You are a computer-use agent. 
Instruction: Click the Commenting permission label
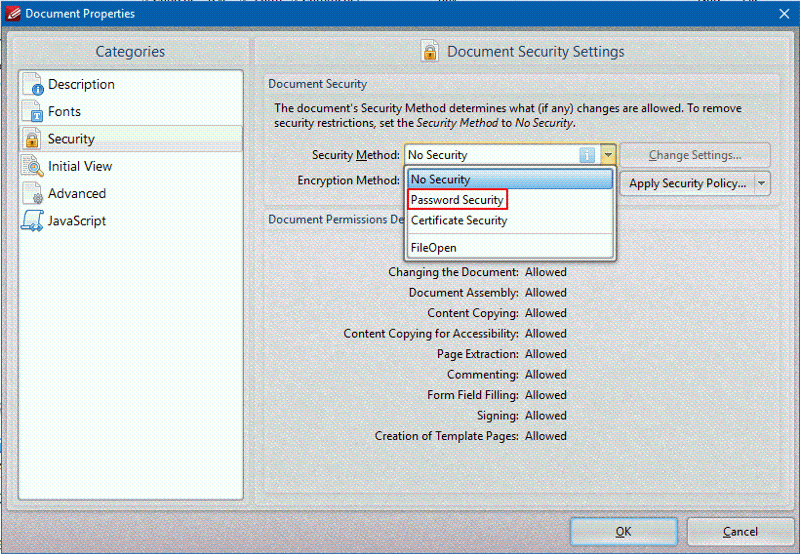pyautogui.click(x=483, y=374)
